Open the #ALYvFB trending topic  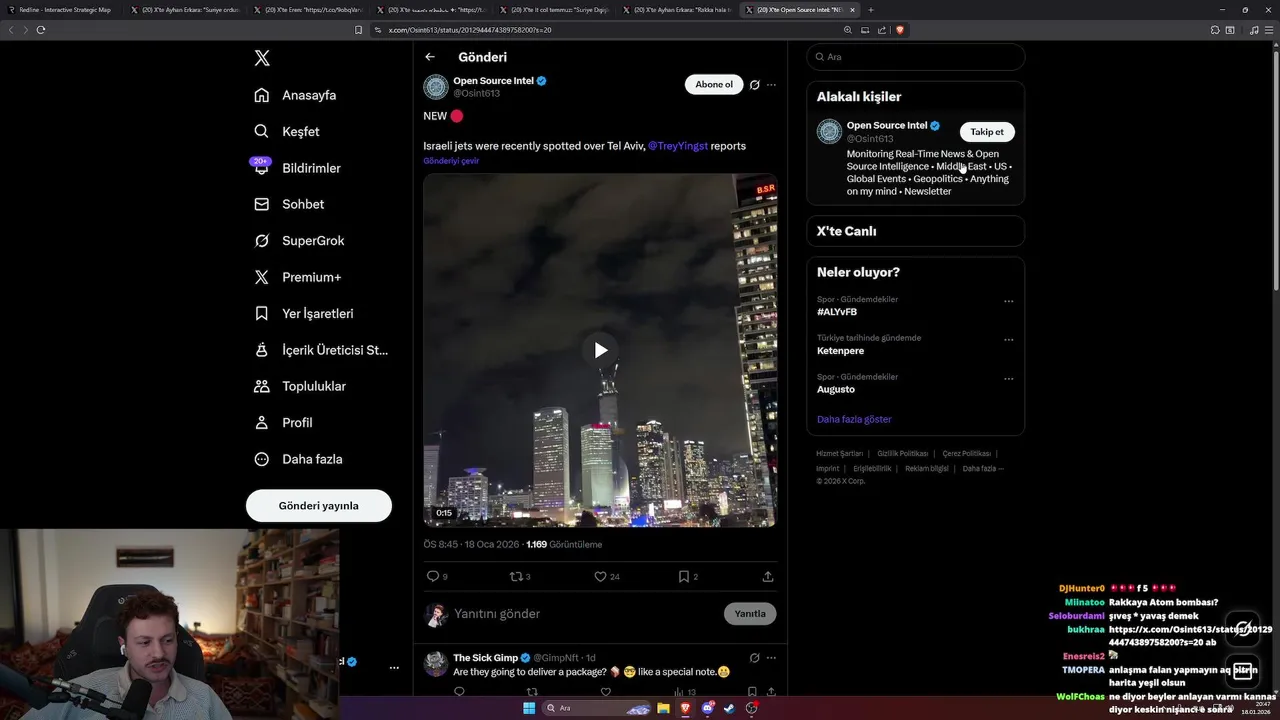point(837,312)
